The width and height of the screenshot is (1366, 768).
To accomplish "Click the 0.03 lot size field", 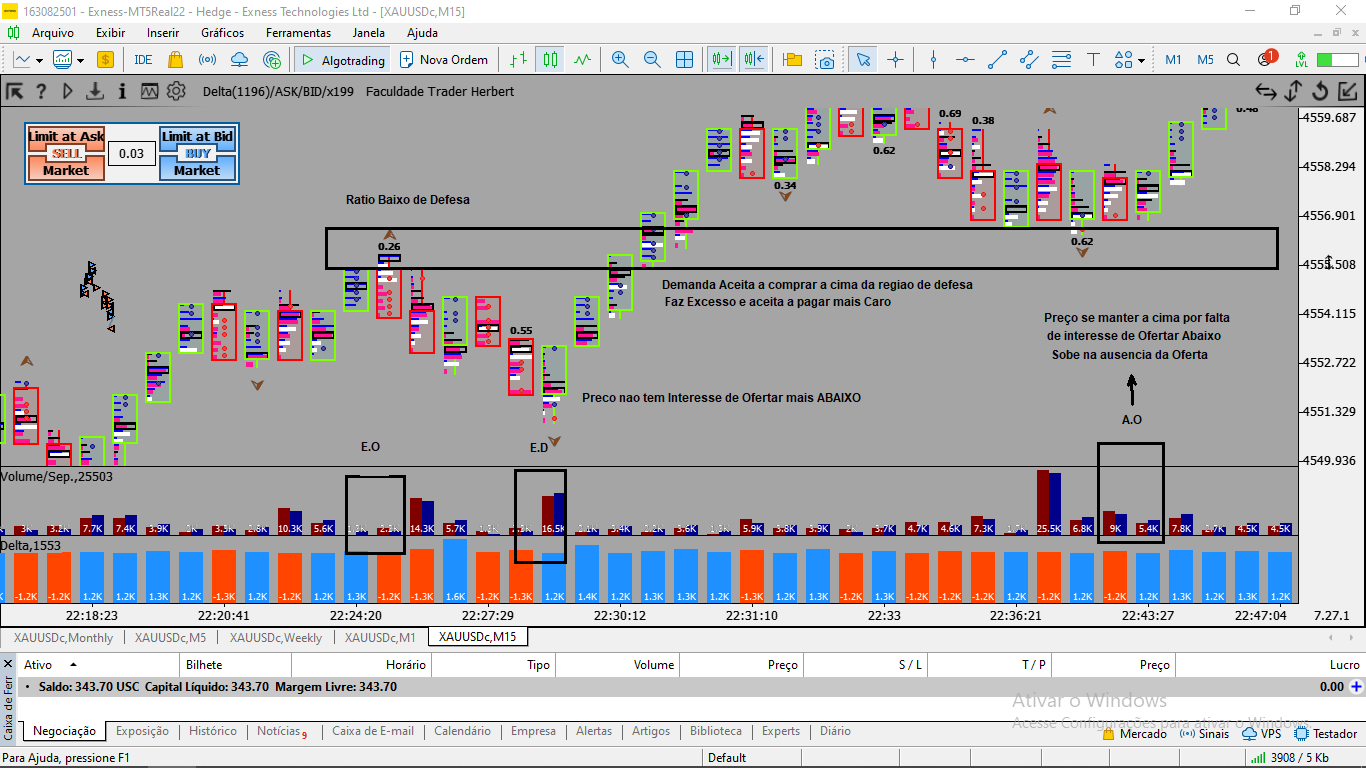I will (x=131, y=154).
